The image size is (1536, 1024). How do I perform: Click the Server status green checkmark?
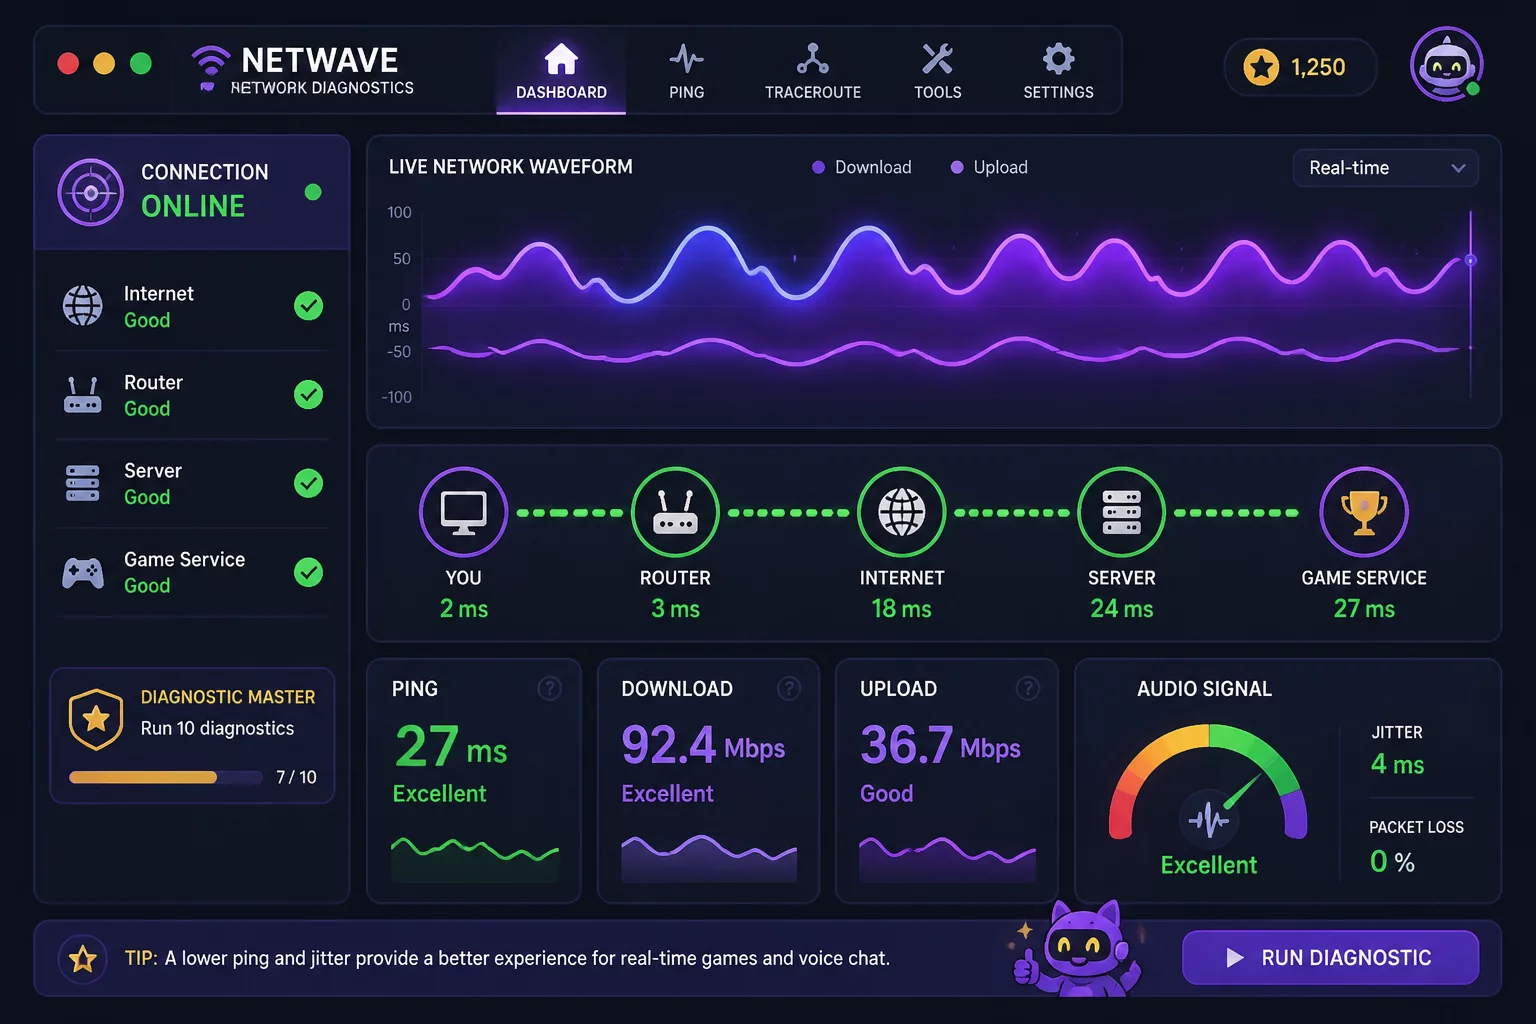pos(309,483)
